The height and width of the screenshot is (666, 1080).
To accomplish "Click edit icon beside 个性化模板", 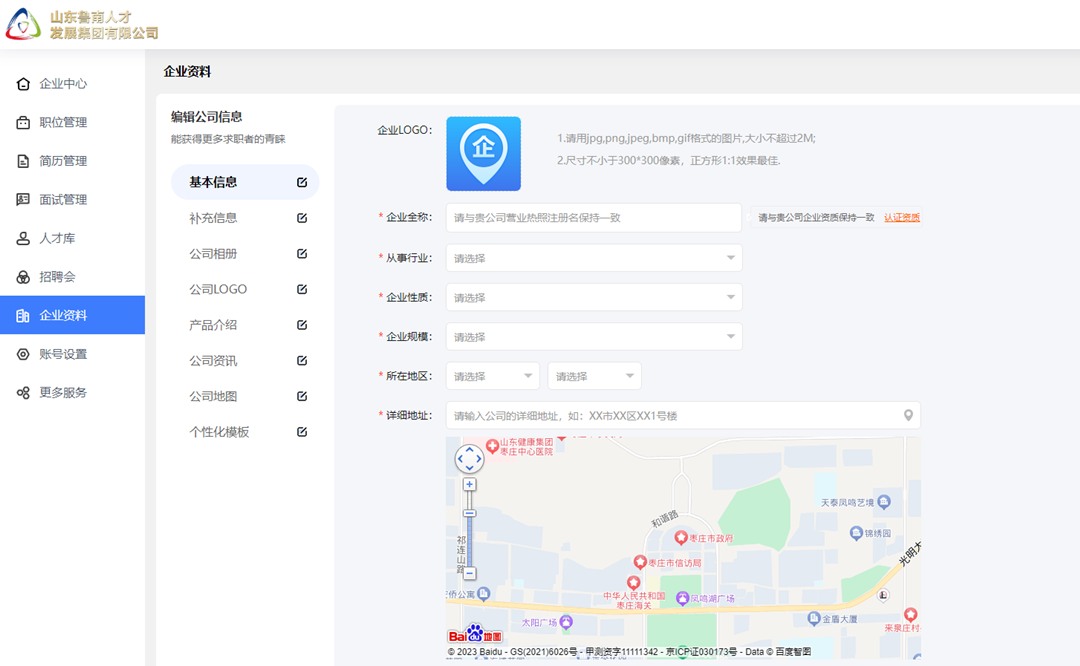I will [302, 432].
